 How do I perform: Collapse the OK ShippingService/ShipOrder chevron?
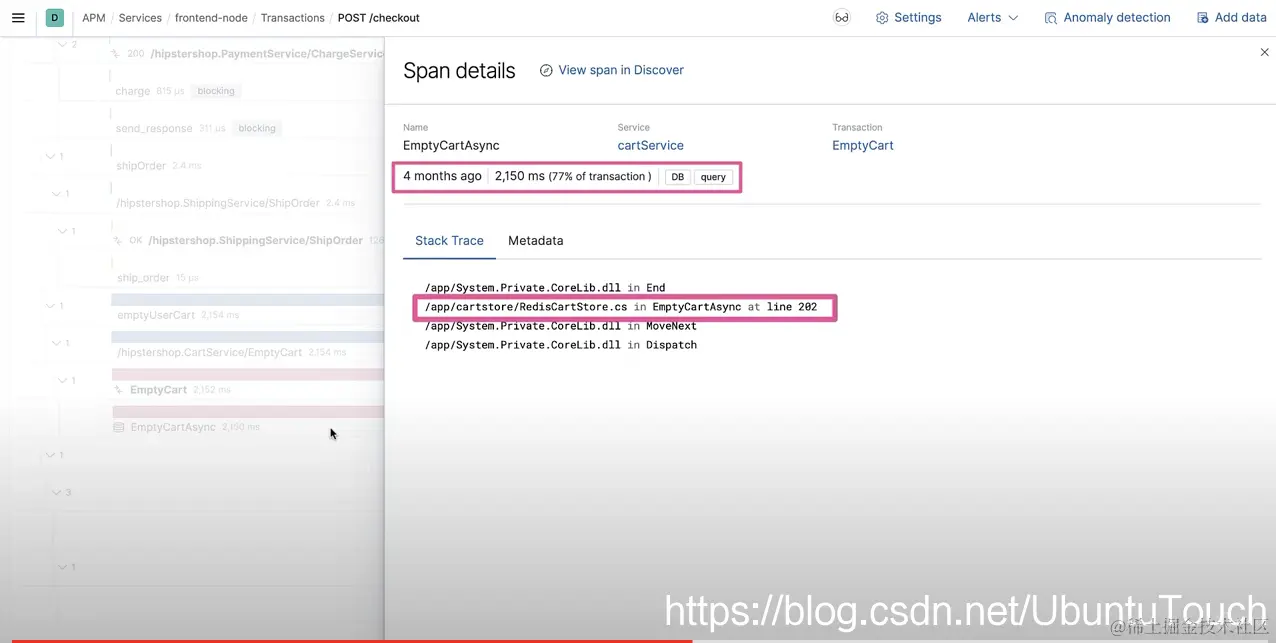point(63,231)
